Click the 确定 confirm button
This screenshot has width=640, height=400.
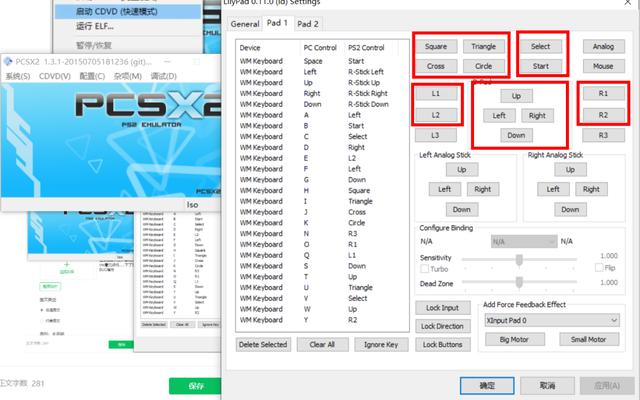(x=487, y=385)
